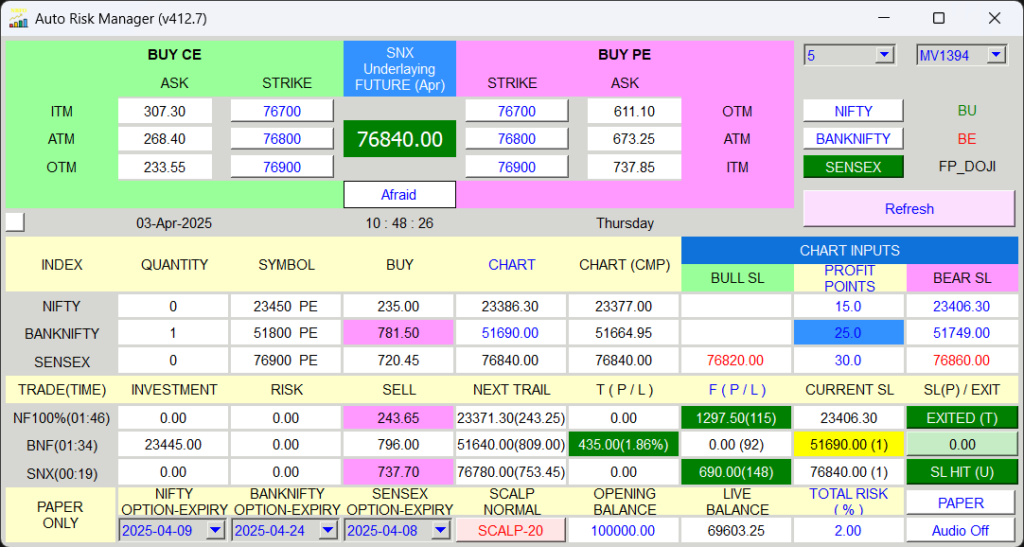Click the BANKNIFTY buy price 781.50
The width and height of the screenshot is (1024, 547).
[x=399, y=334]
